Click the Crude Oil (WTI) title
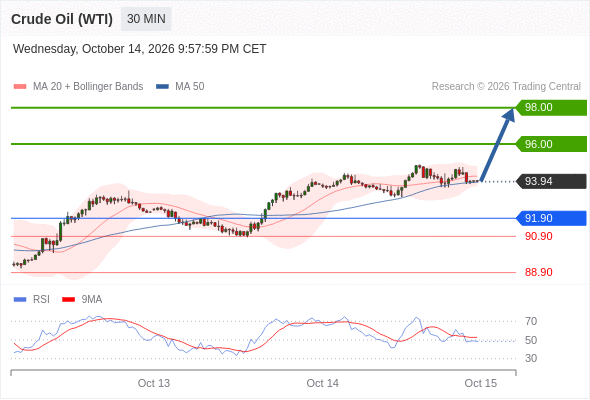Screen dimensions: 590x400 62,19
